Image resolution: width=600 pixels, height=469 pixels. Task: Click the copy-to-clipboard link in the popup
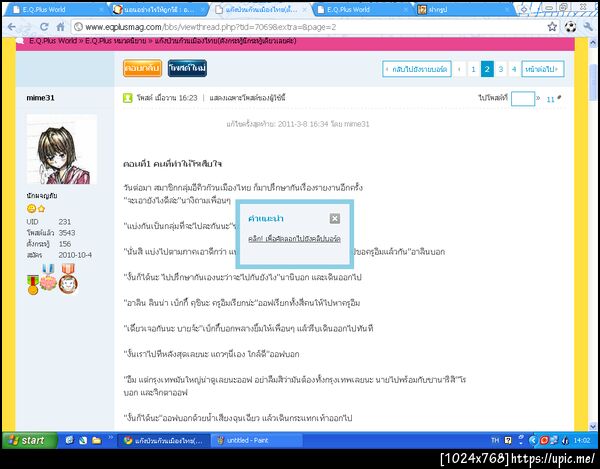click(x=294, y=239)
